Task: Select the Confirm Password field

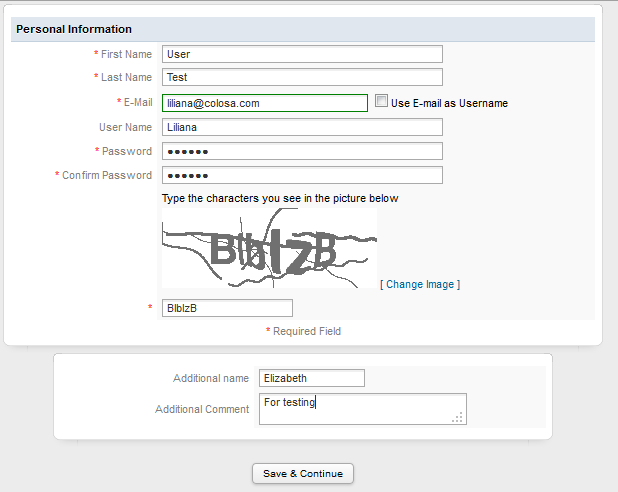Action: click(302, 175)
